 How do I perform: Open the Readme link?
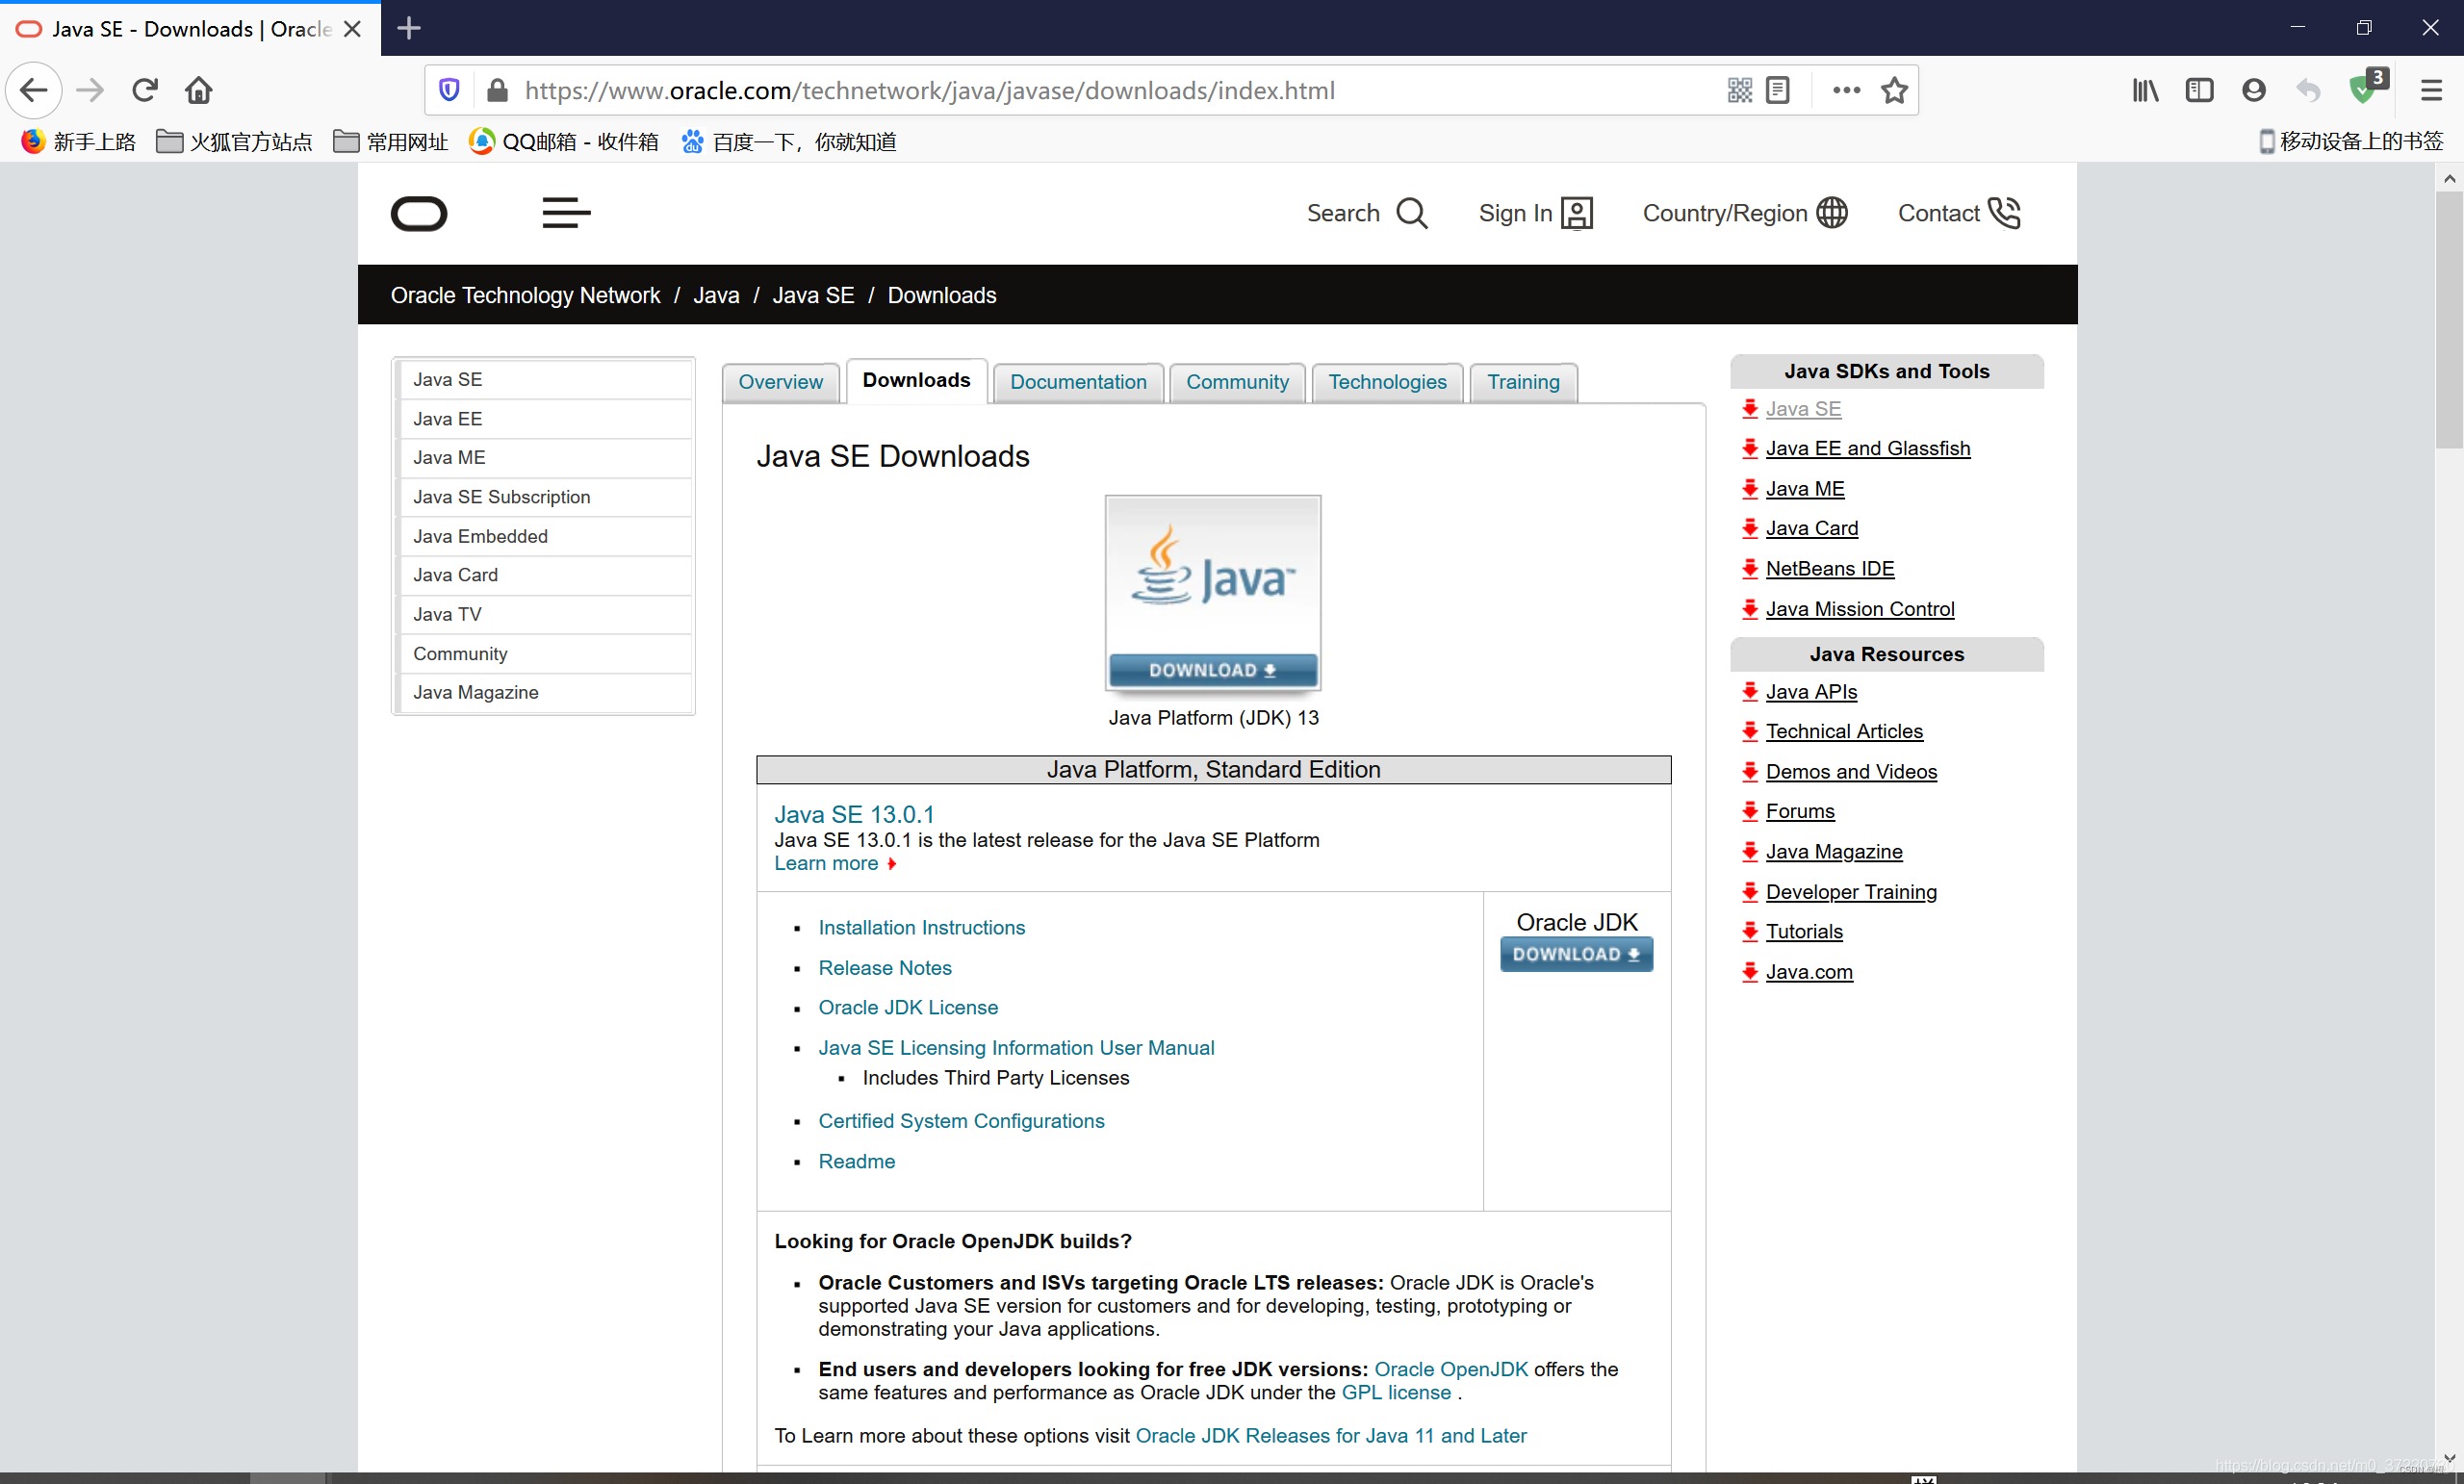click(856, 1161)
